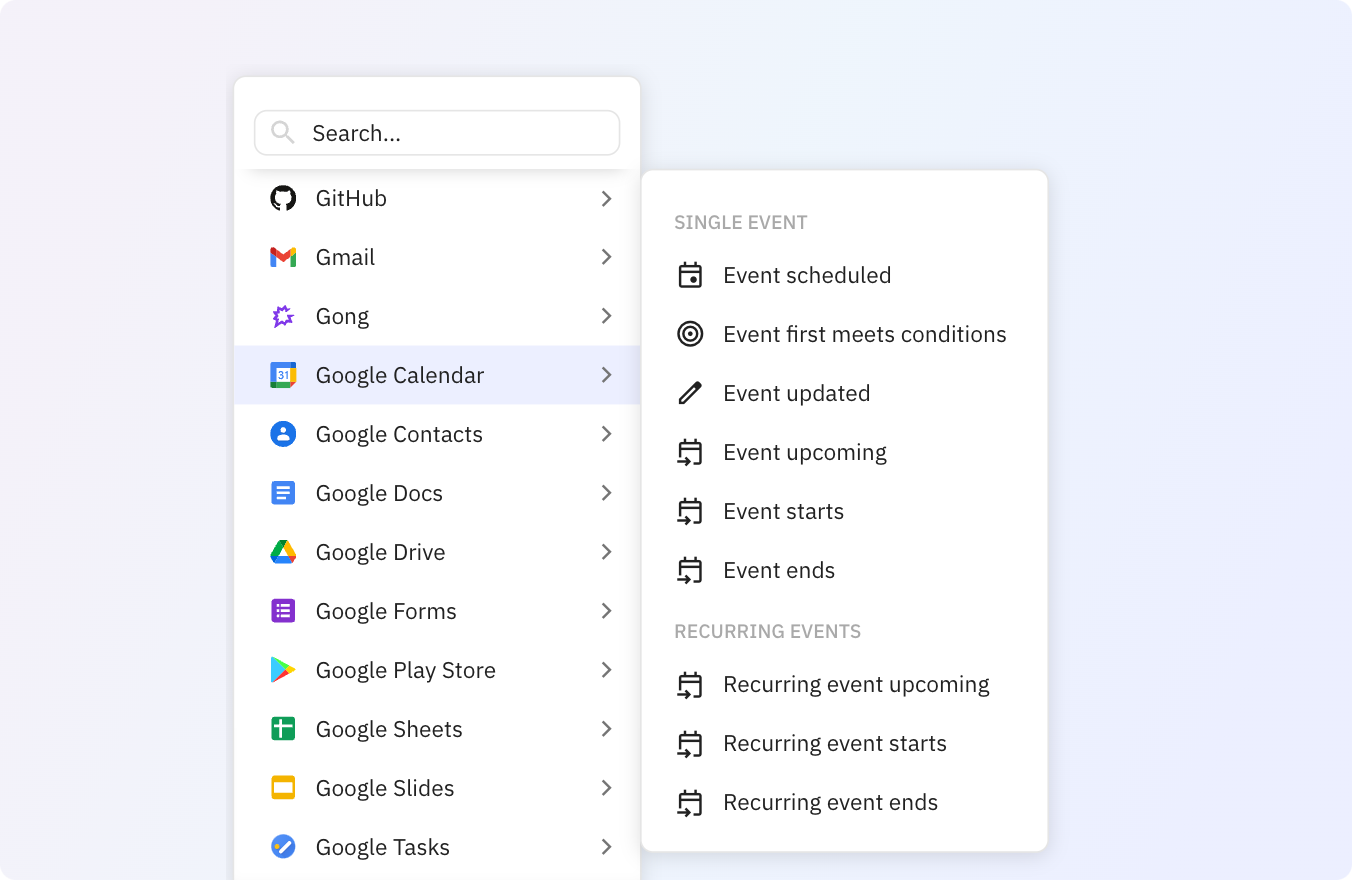Viewport: 1352px width, 880px height.
Task: Click pencil icon beside Event updated
Action: [690, 393]
